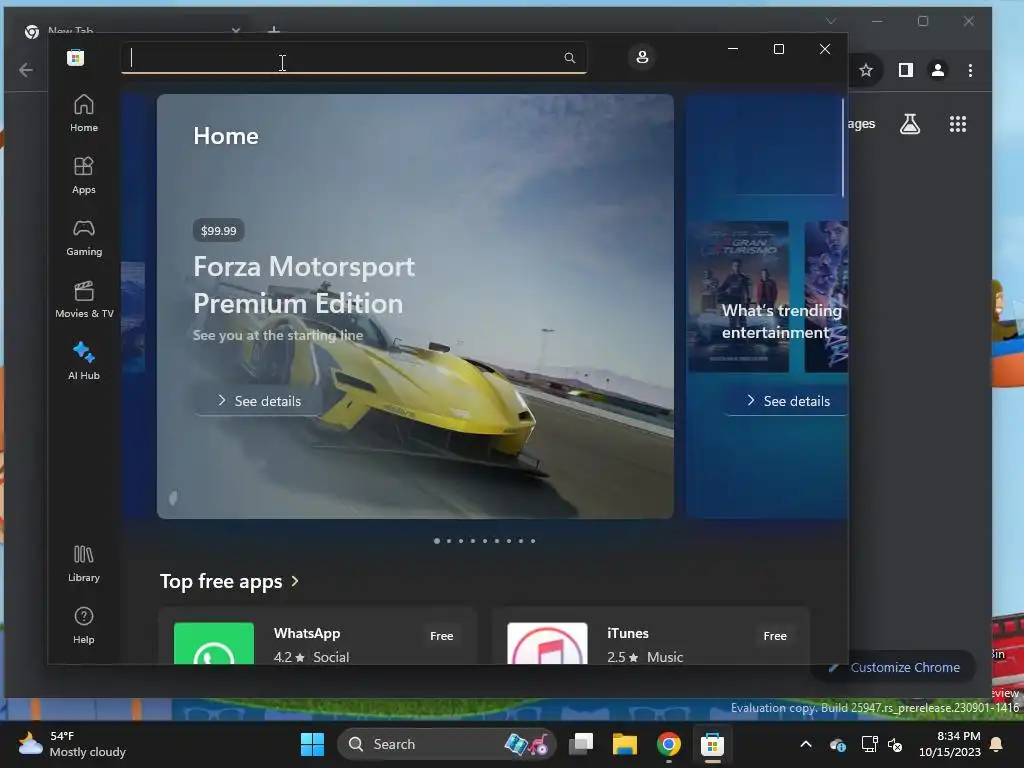The width and height of the screenshot is (1024, 768).
Task: Click the search magnifier in Store
Action: click(569, 58)
